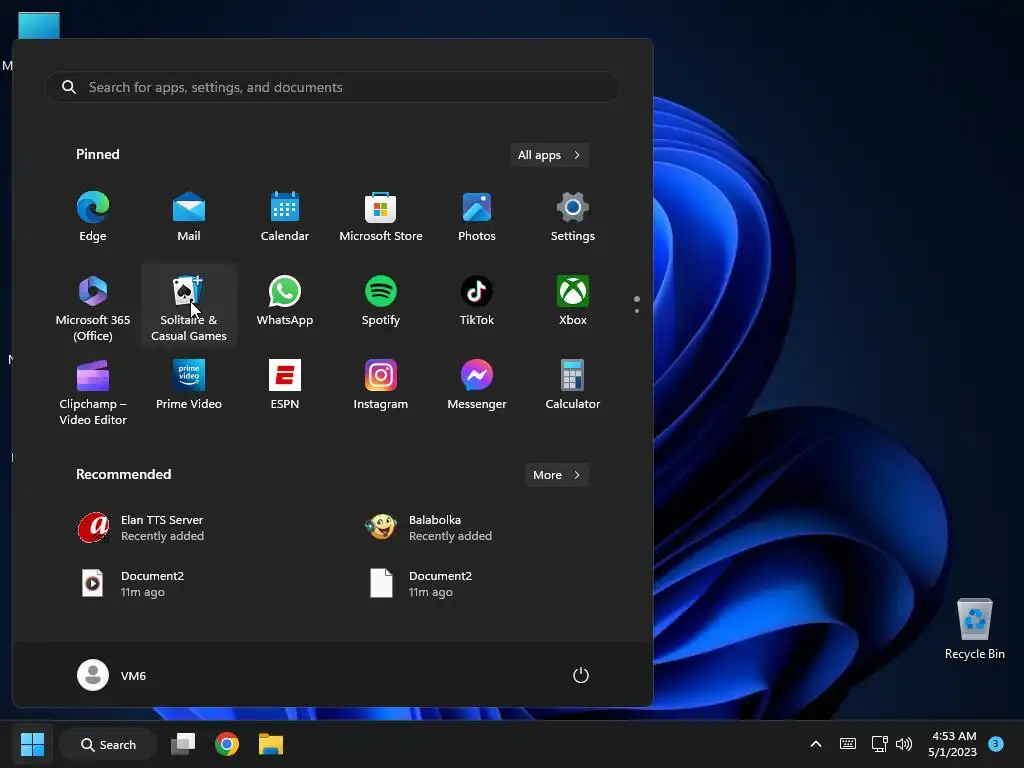The width and height of the screenshot is (1024, 768).
Task: Launch Prime Video
Action: [189, 386]
